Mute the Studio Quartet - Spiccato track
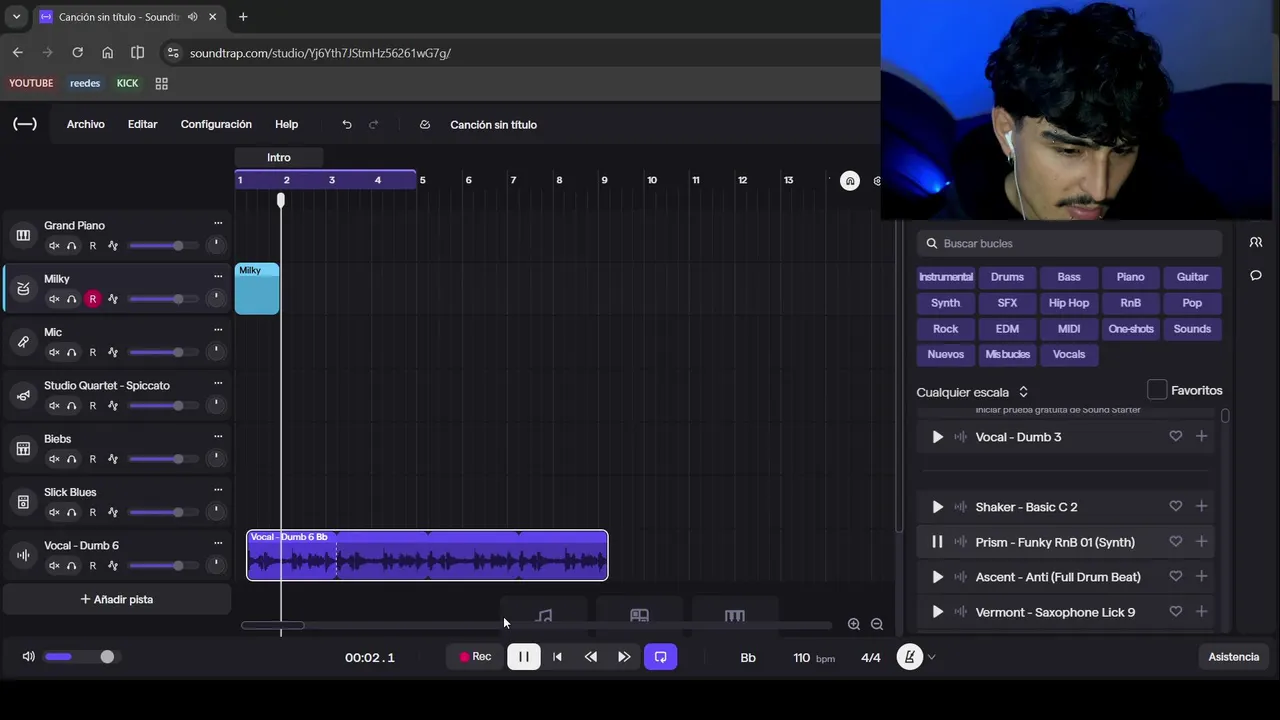 coord(55,405)
